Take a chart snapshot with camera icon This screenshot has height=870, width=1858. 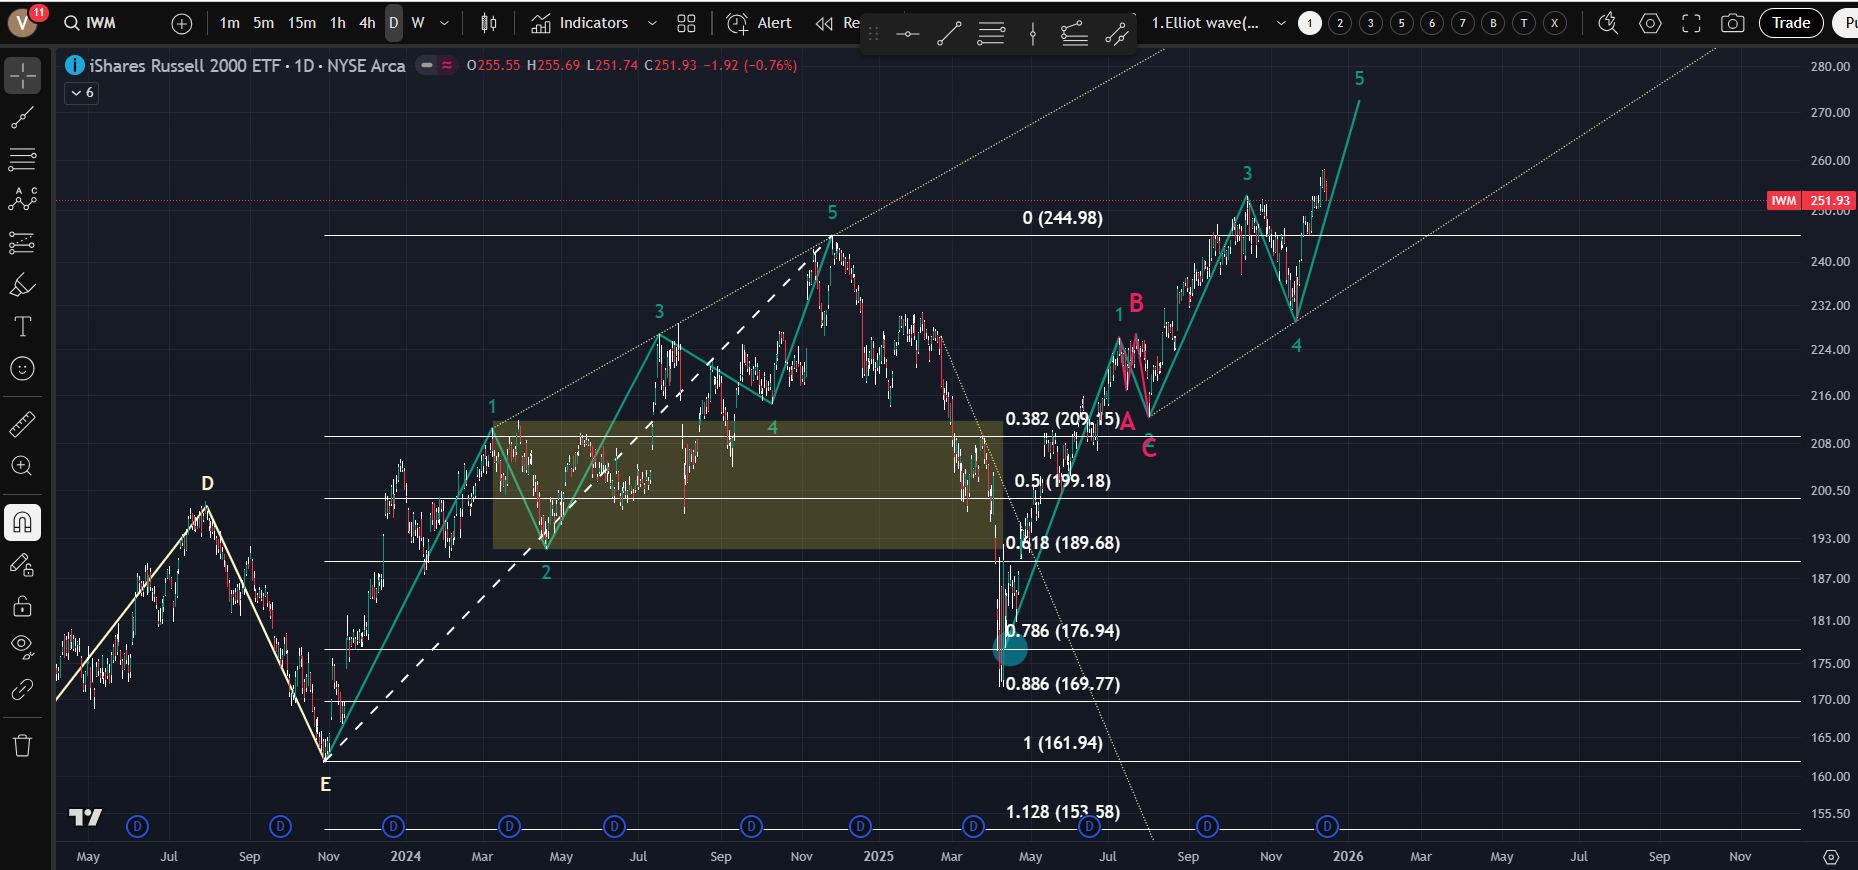point(1732,23)
